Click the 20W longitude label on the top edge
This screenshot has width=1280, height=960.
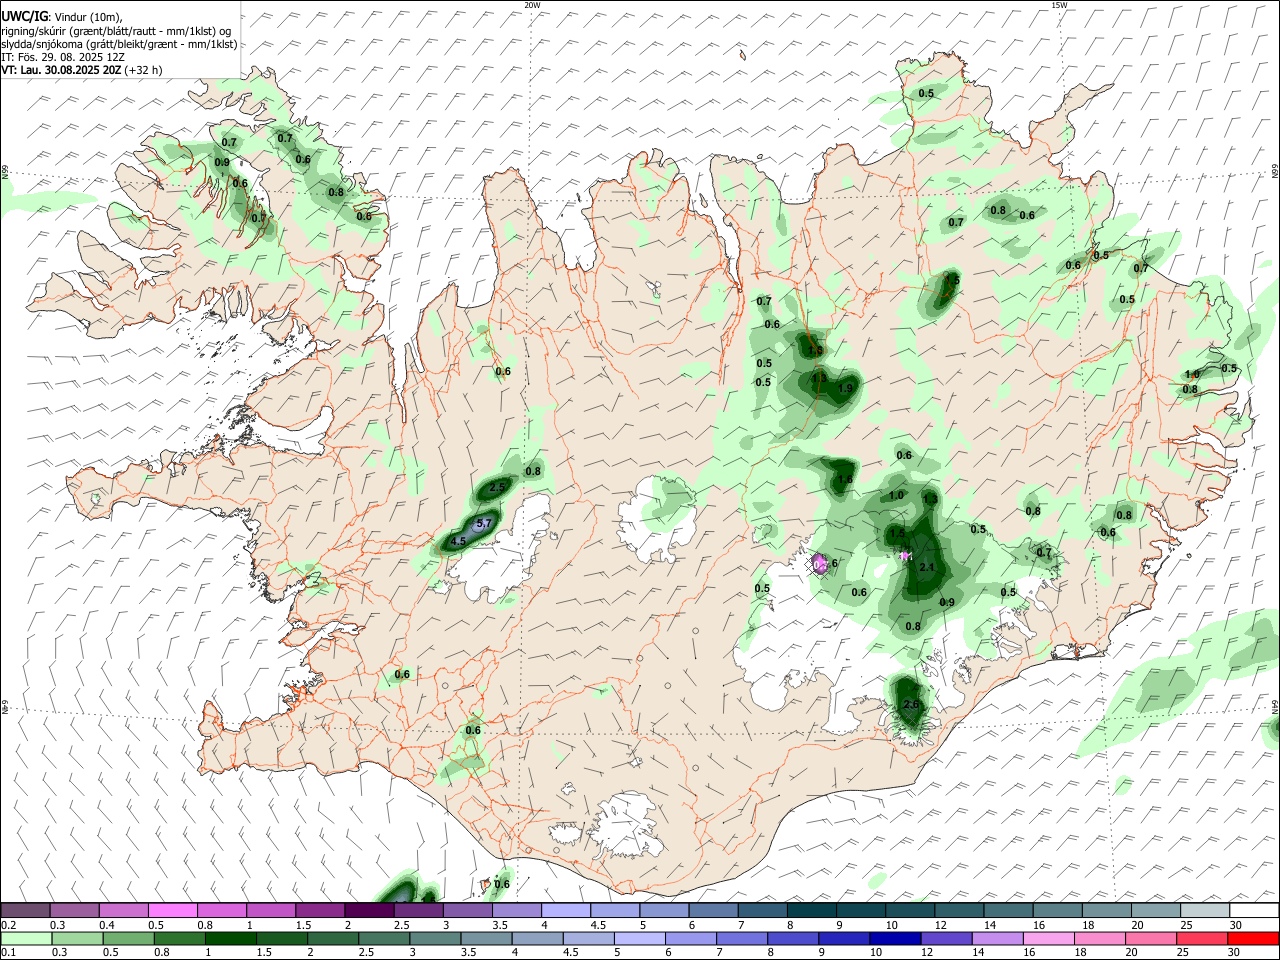coord(532,5)
